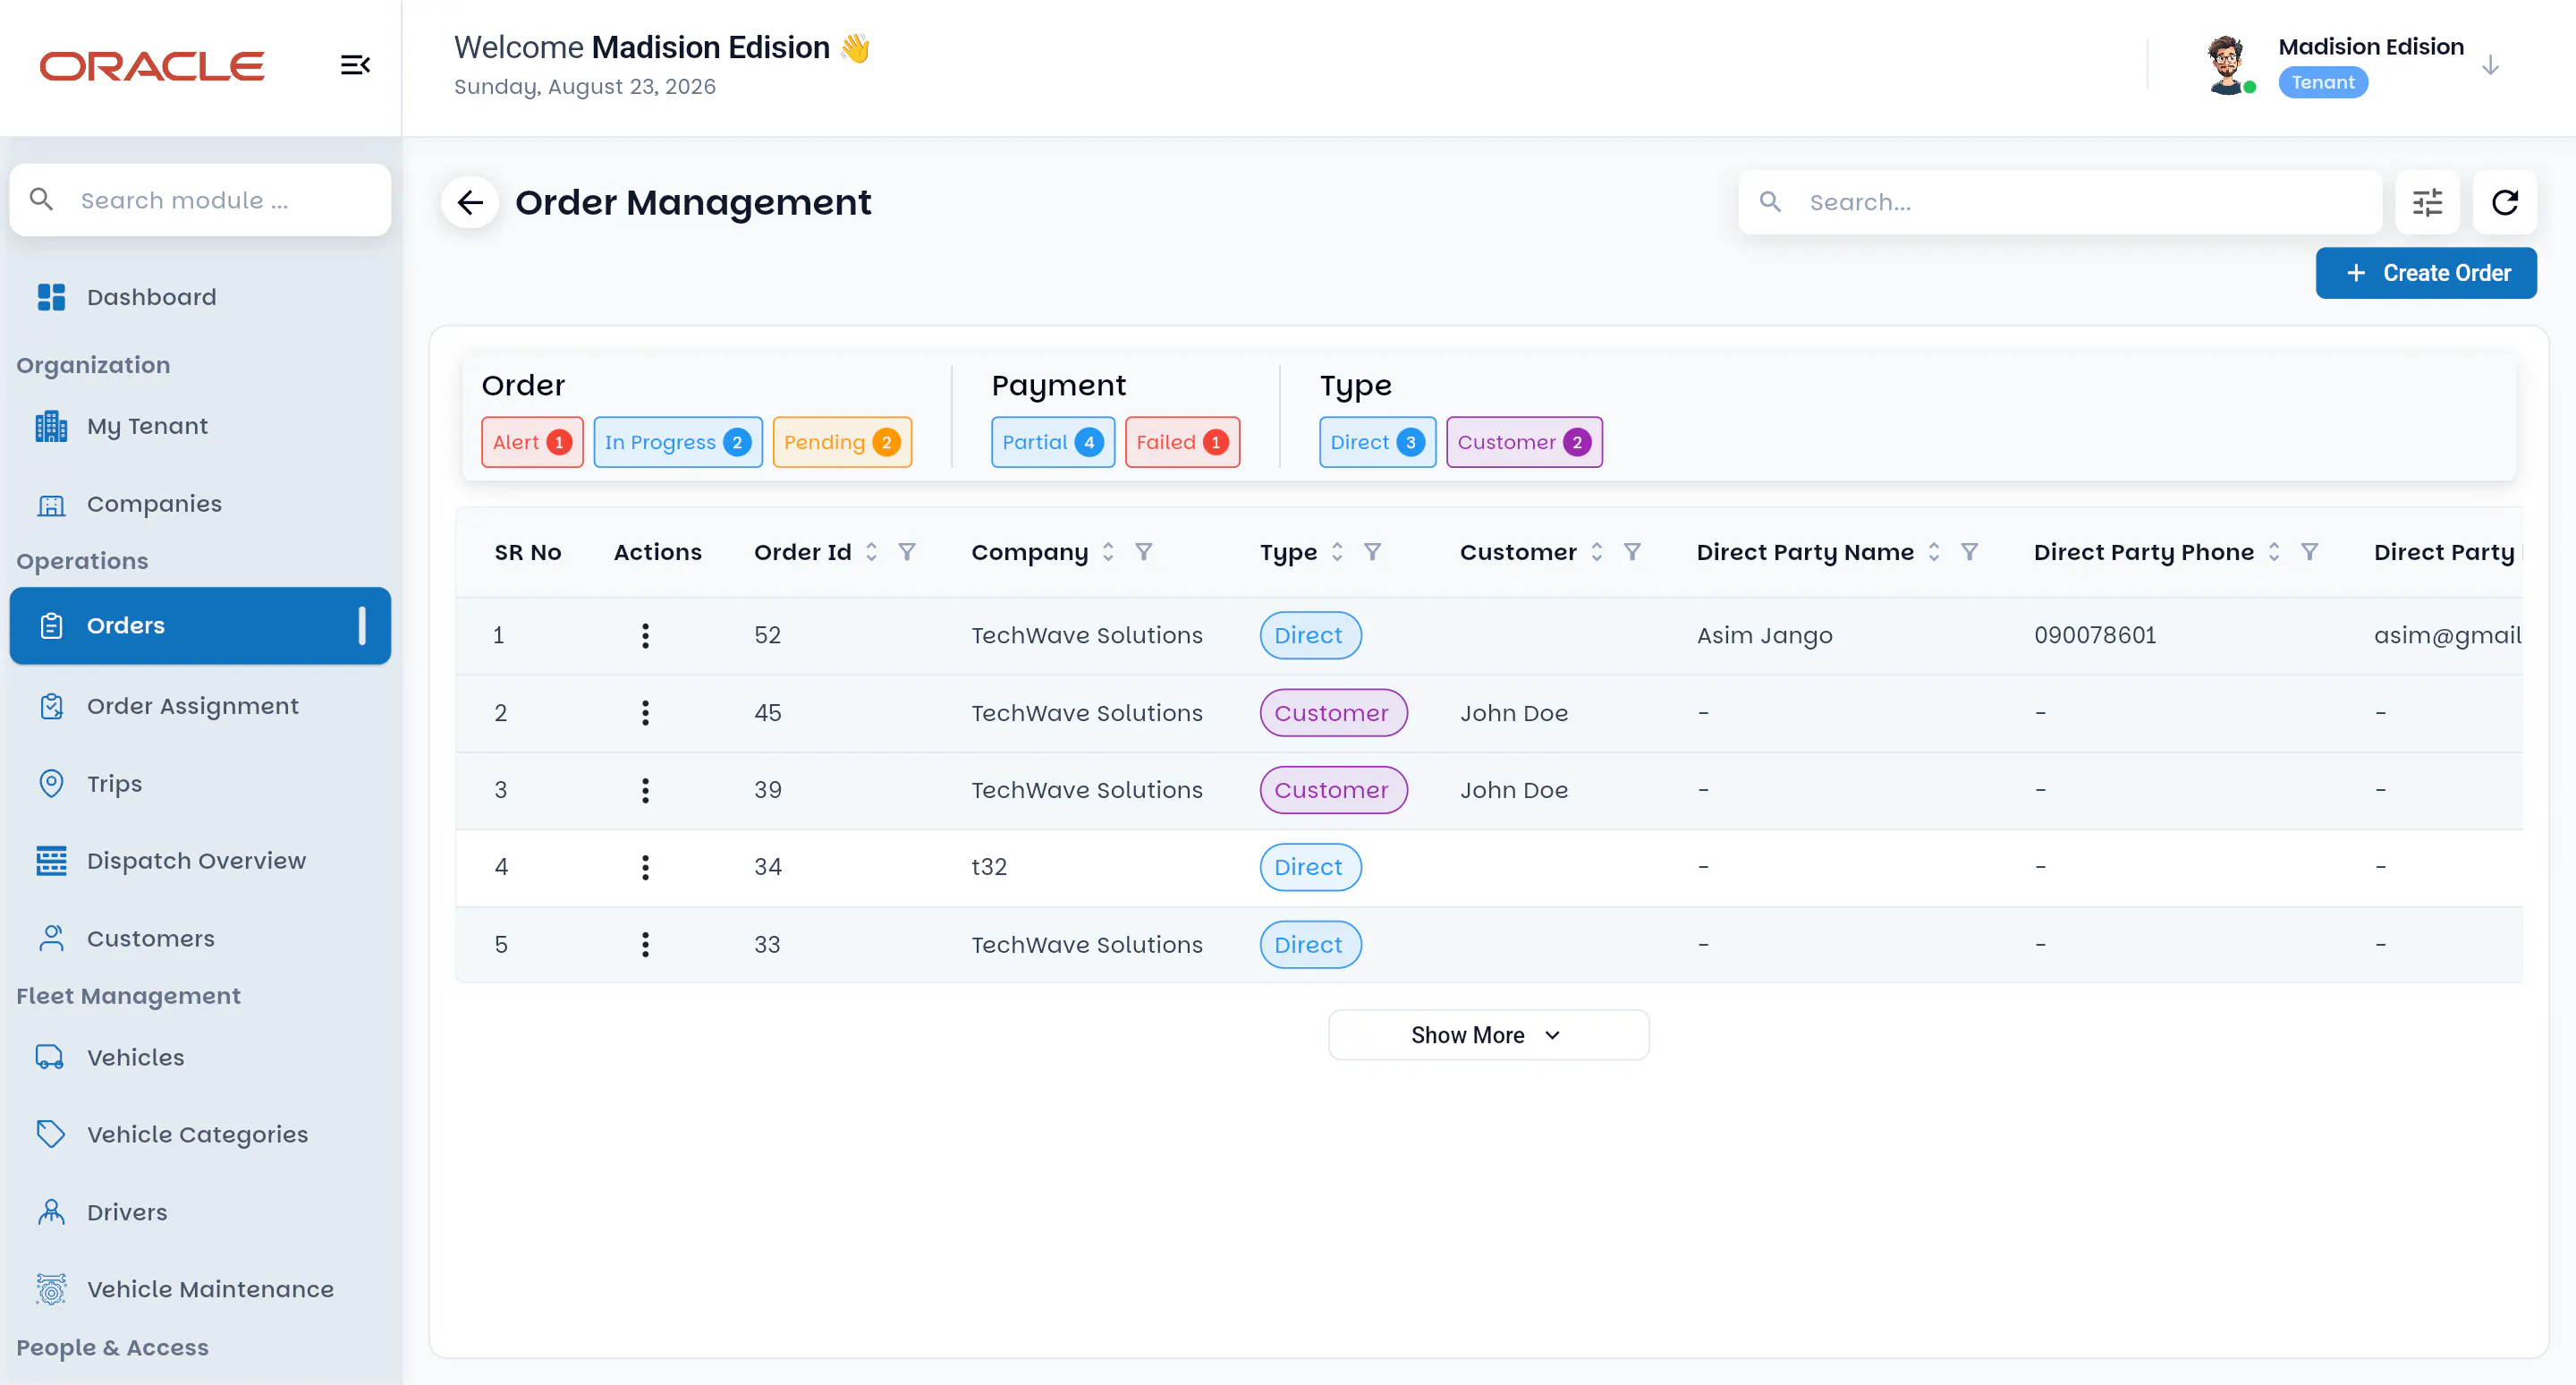Viewport: 2576px width, 1385px height.
Task: Click the user avatar picture
Action: point(2226,65)
